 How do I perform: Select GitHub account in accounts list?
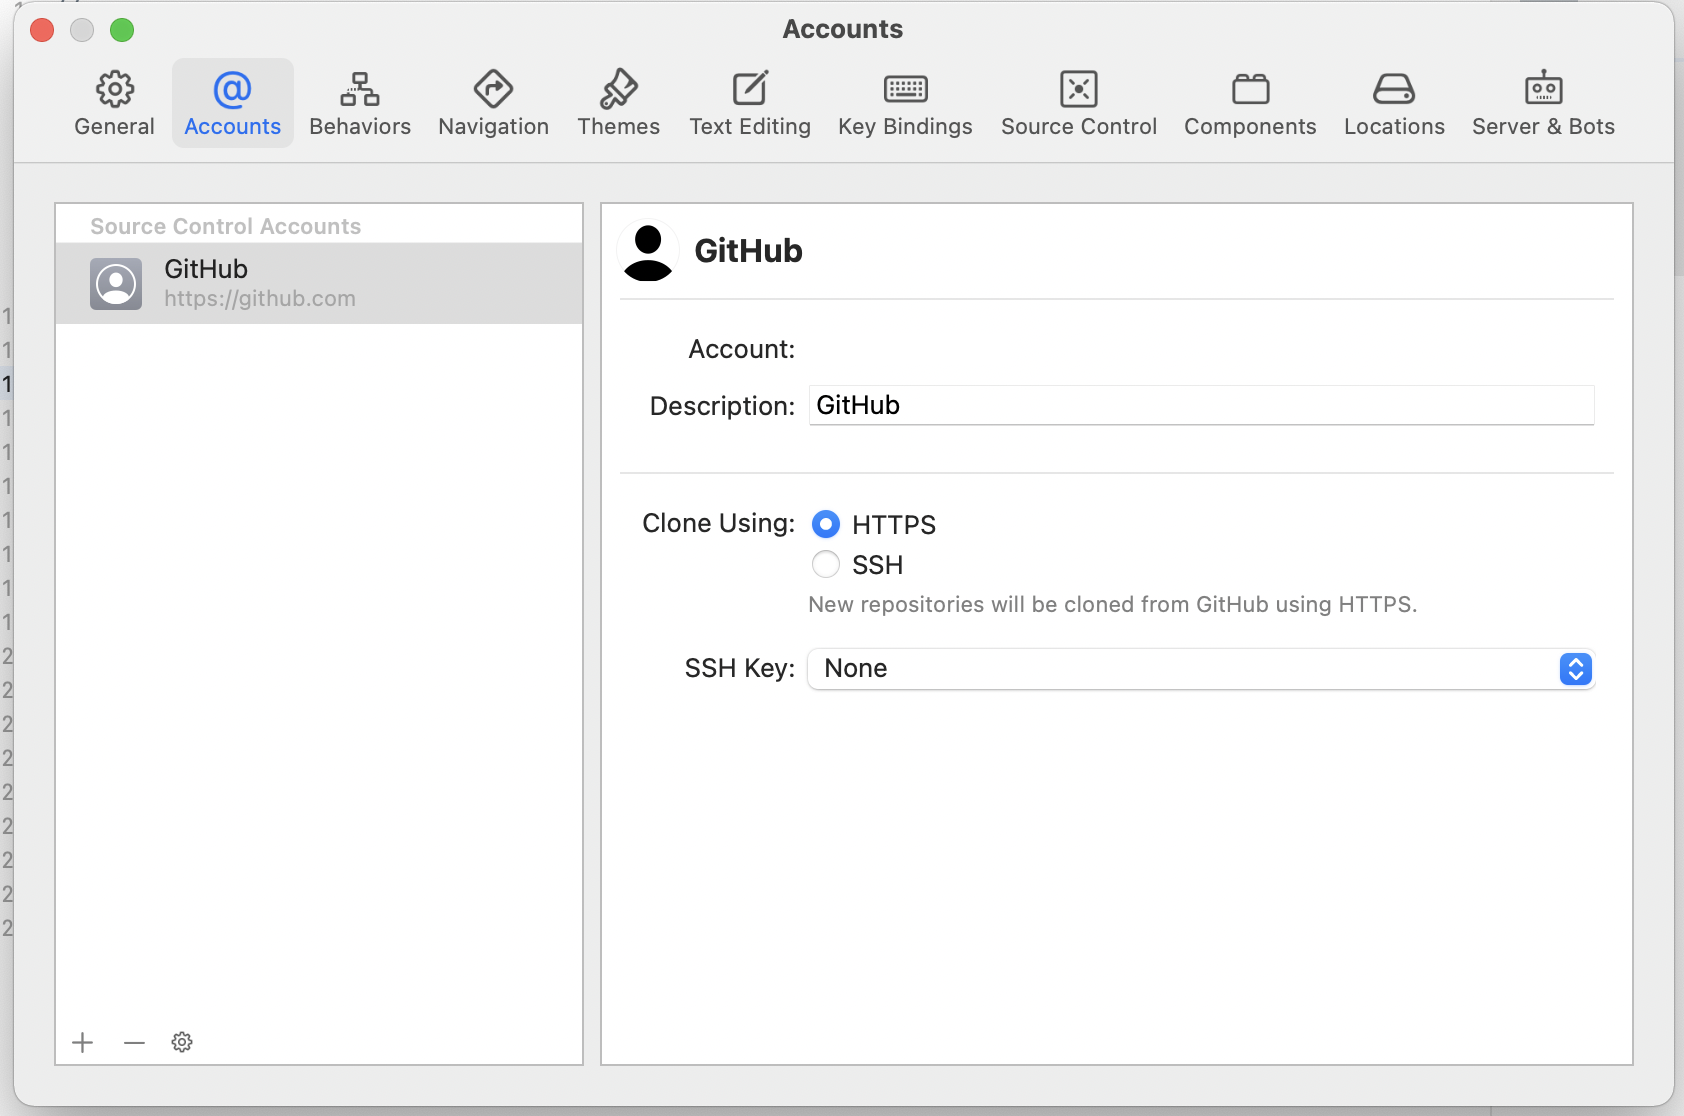point(319,284)
